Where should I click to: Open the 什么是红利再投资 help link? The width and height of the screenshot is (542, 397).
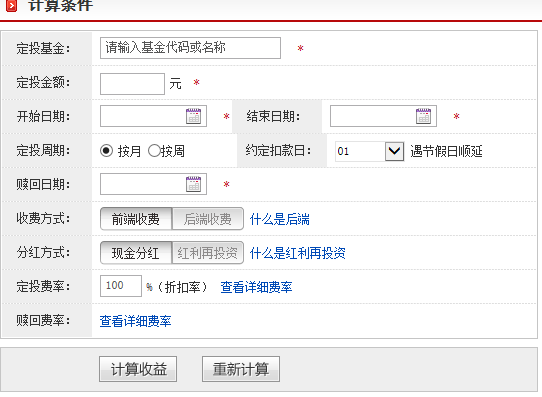(298, 253)
